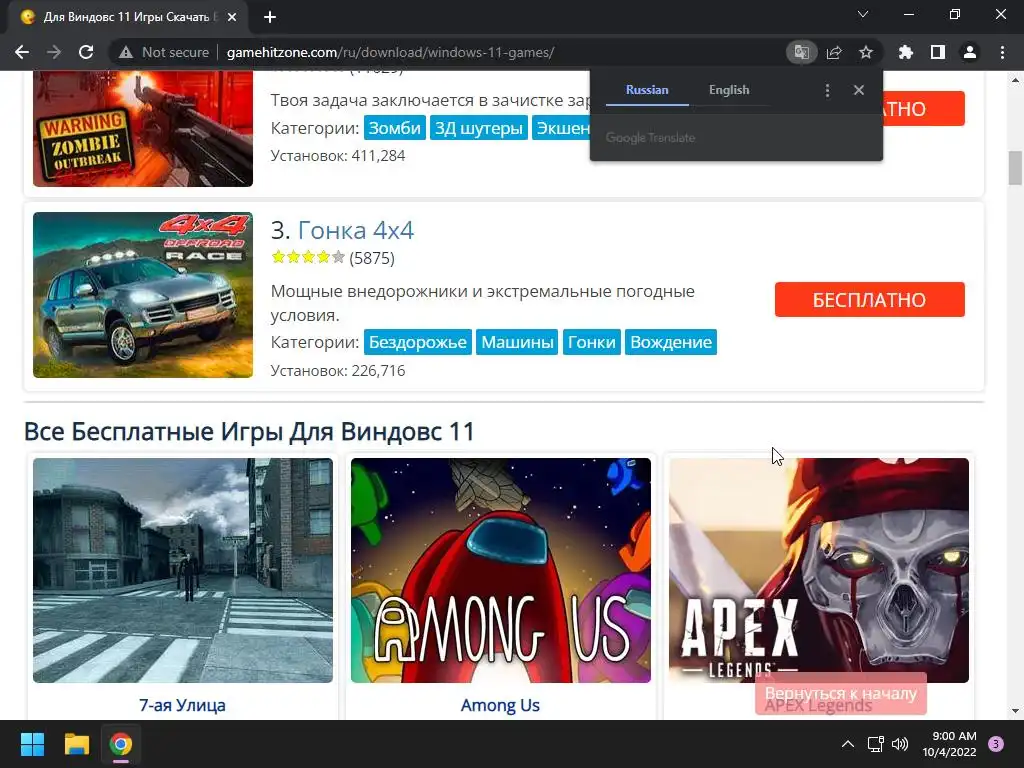Close the Для Виндовс 11 tab

pyautogui.click(x=232, y=17)
